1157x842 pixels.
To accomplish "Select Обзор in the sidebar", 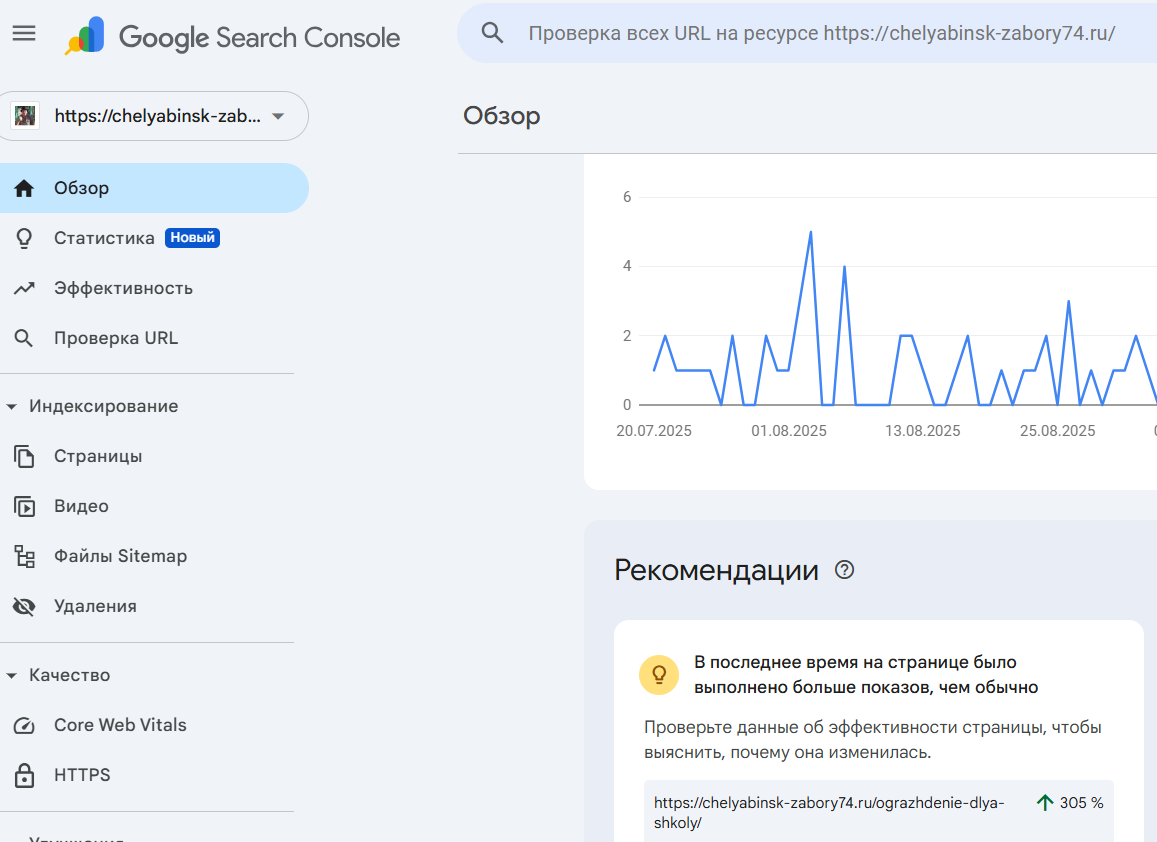I will pos(82,188).
